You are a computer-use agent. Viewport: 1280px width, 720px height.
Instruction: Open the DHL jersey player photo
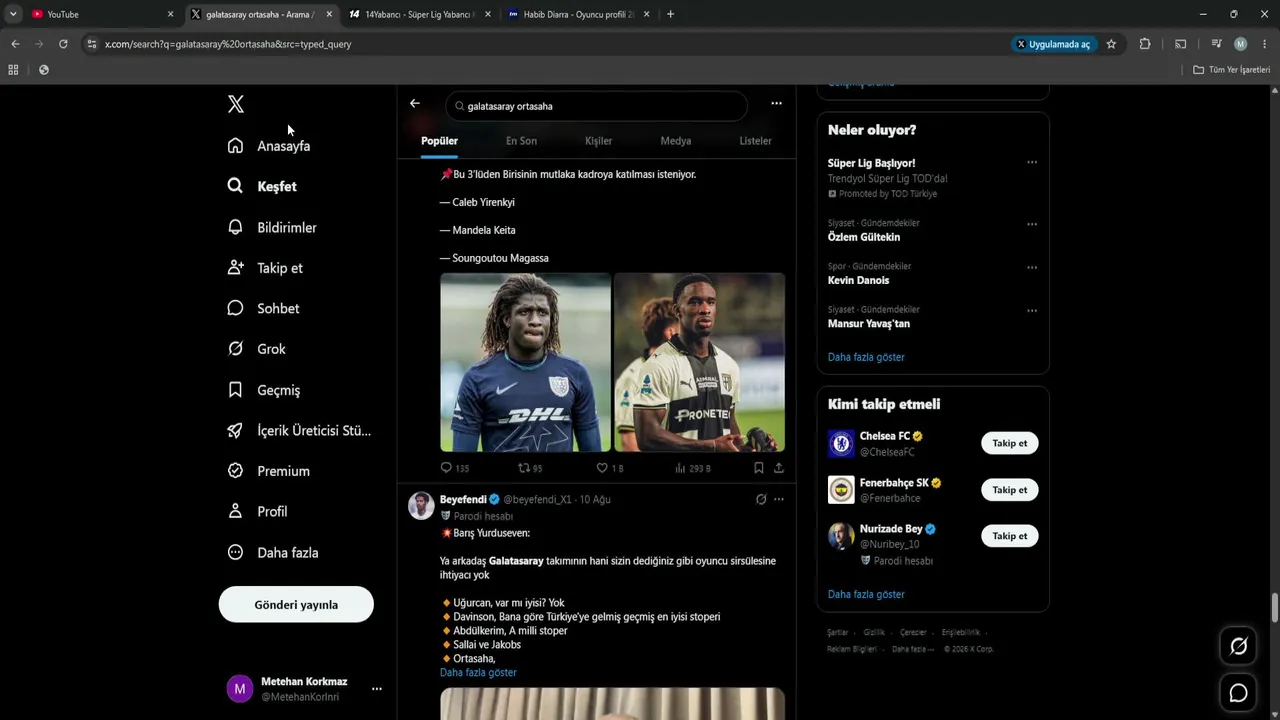pos(525,362)
